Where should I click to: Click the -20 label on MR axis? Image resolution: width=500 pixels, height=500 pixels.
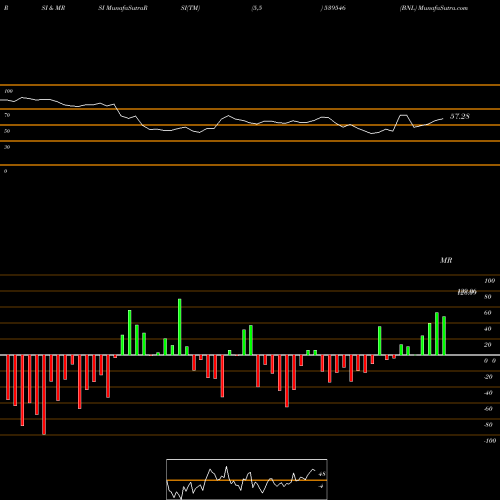(488, 377)
